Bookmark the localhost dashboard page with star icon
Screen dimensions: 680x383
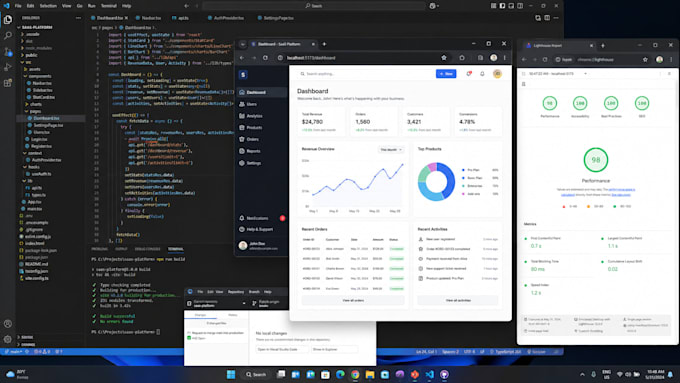pos(444,58)
